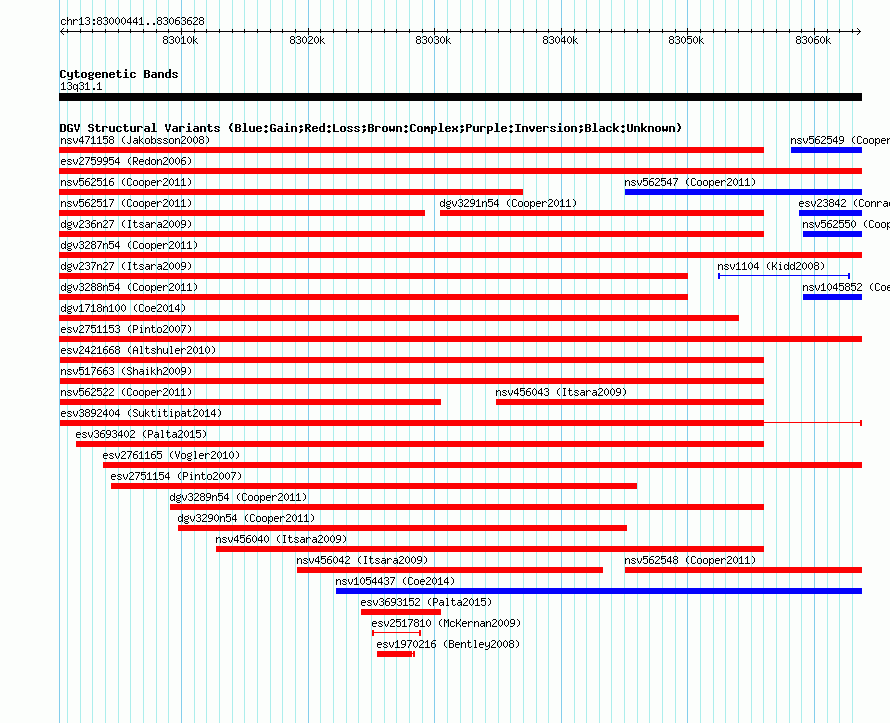Click the esv3693152 (Palta2015) label
Image resolution: width=890 pixels, height=723 pixels.
click(426, 602)
